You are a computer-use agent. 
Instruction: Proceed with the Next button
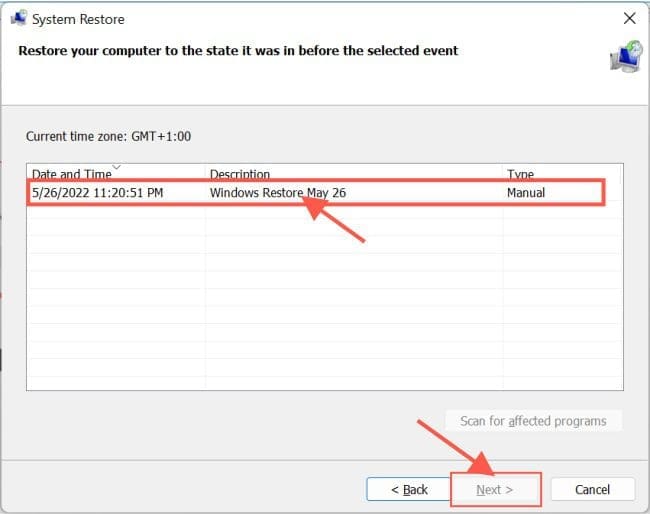tap(494, 489)
